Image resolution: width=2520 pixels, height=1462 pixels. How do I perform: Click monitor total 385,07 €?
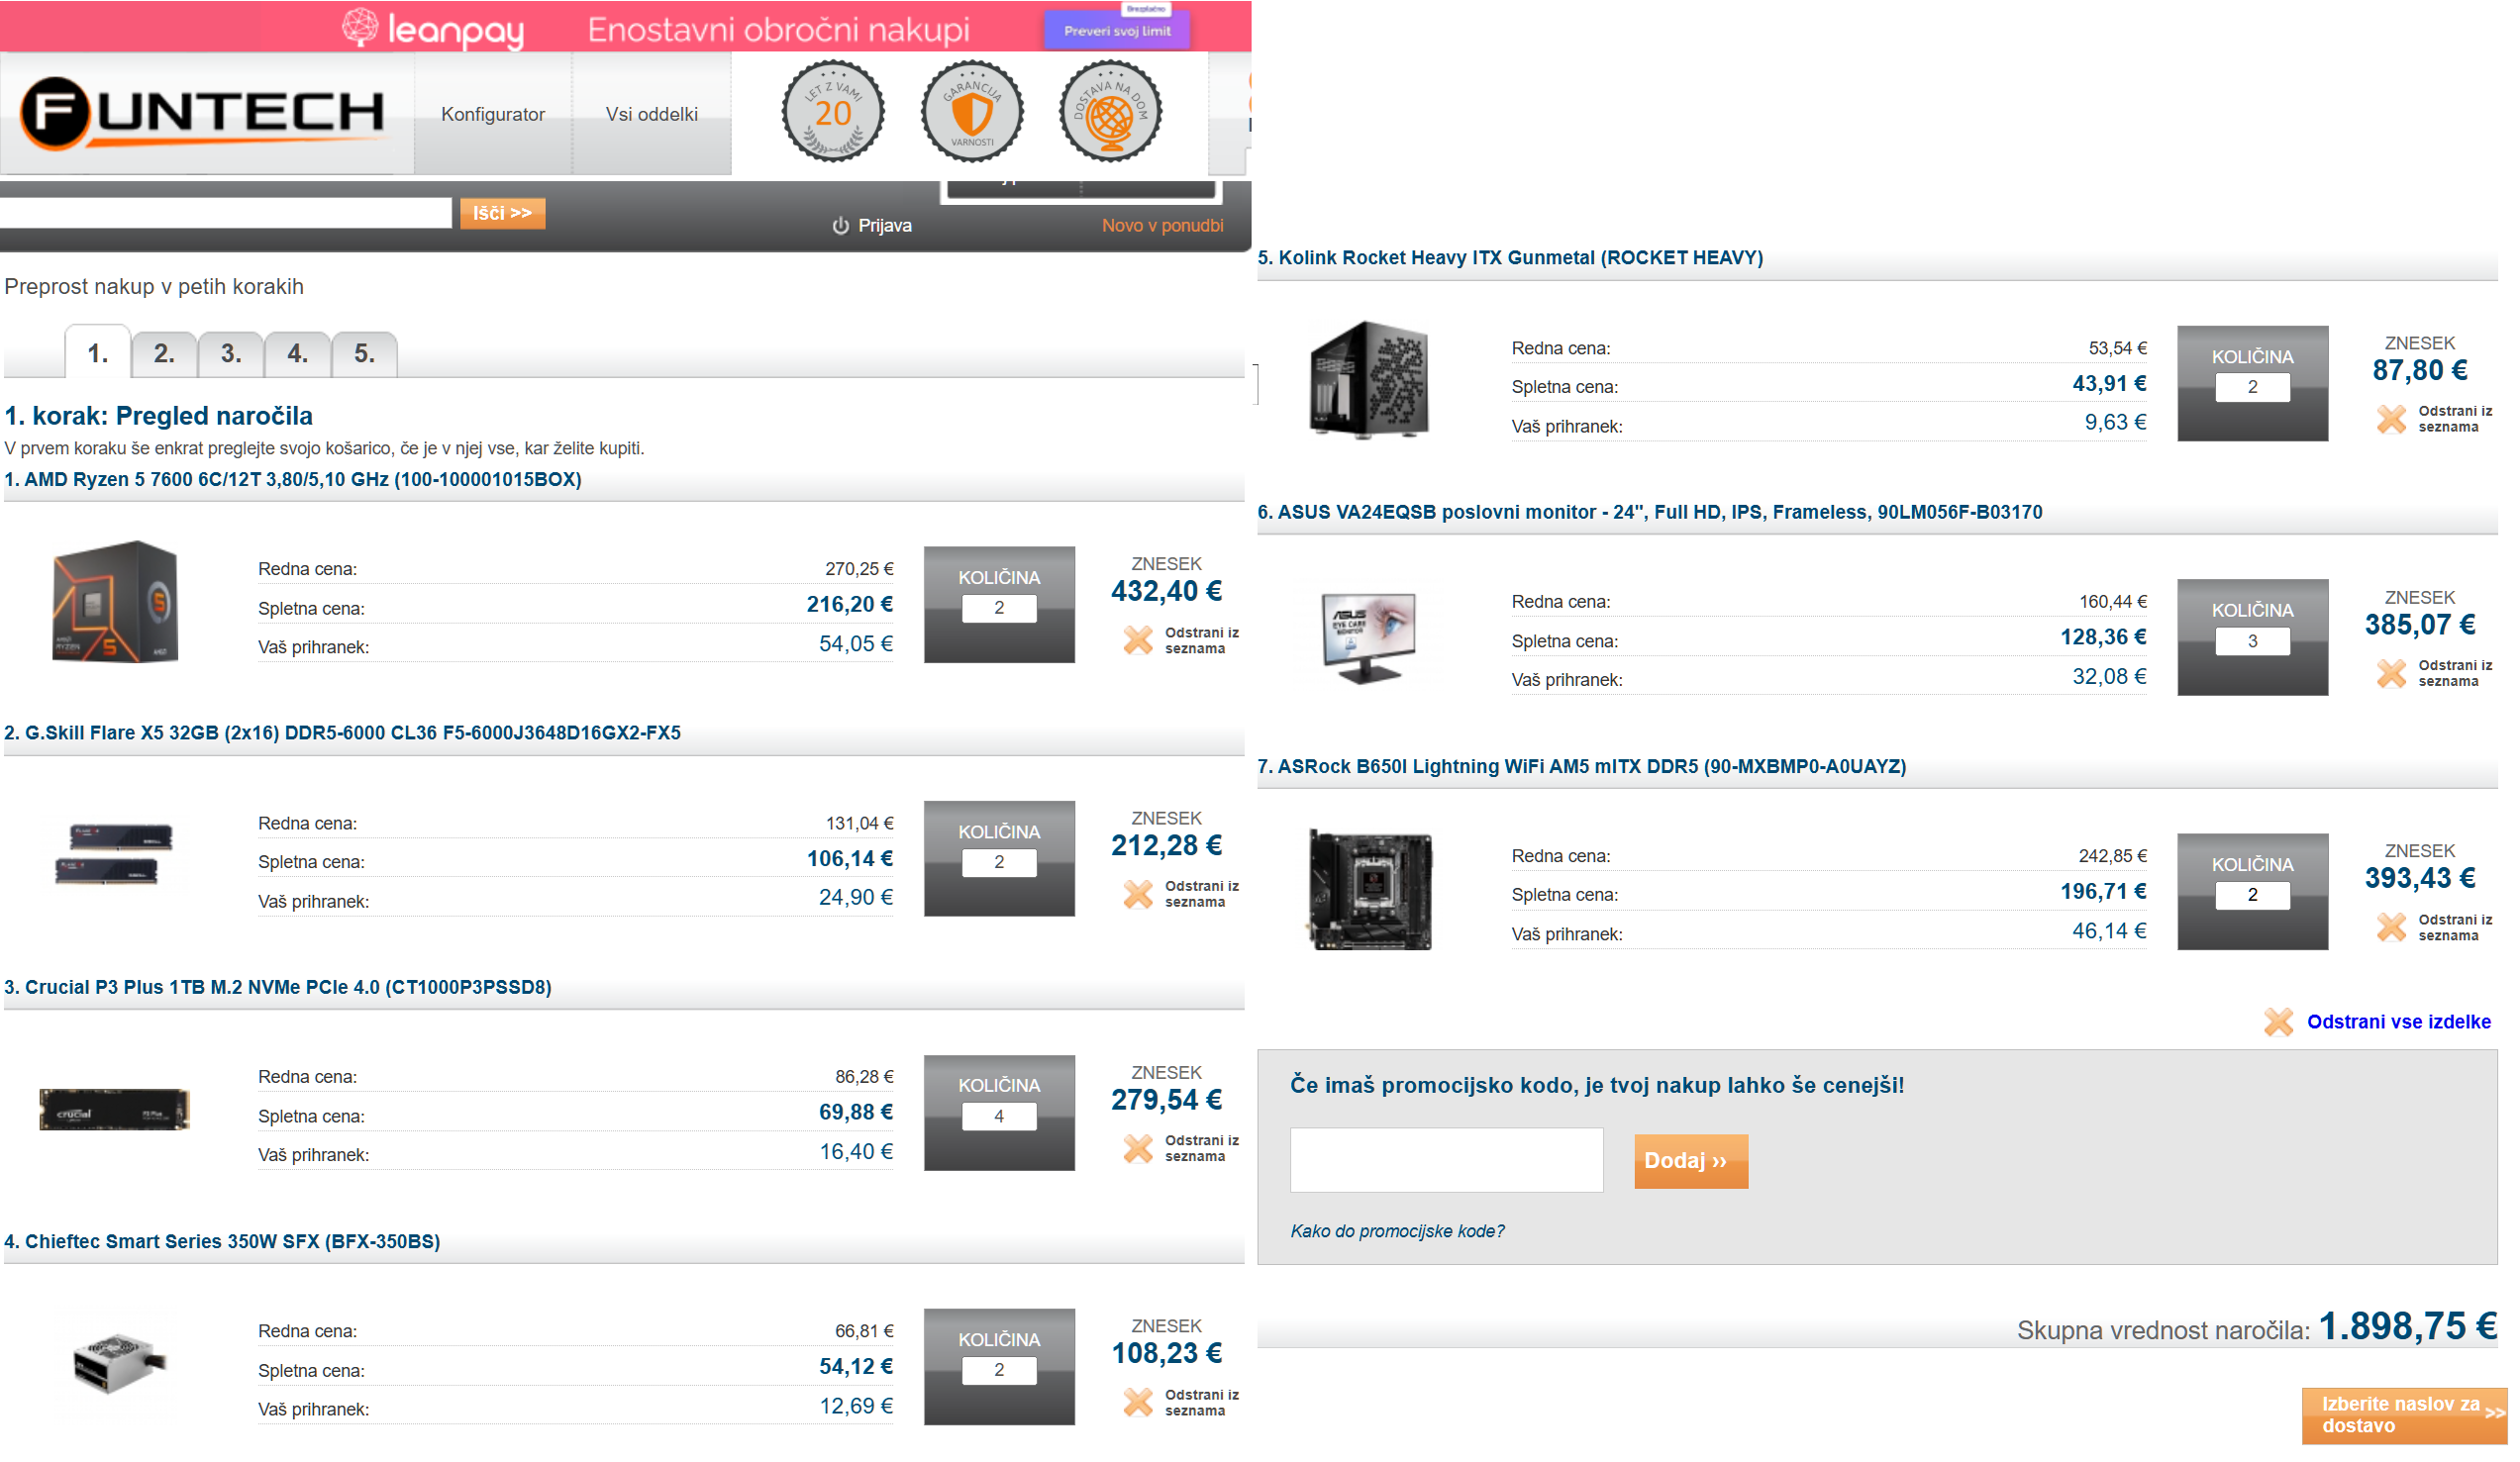click(x=2420, y=625)
